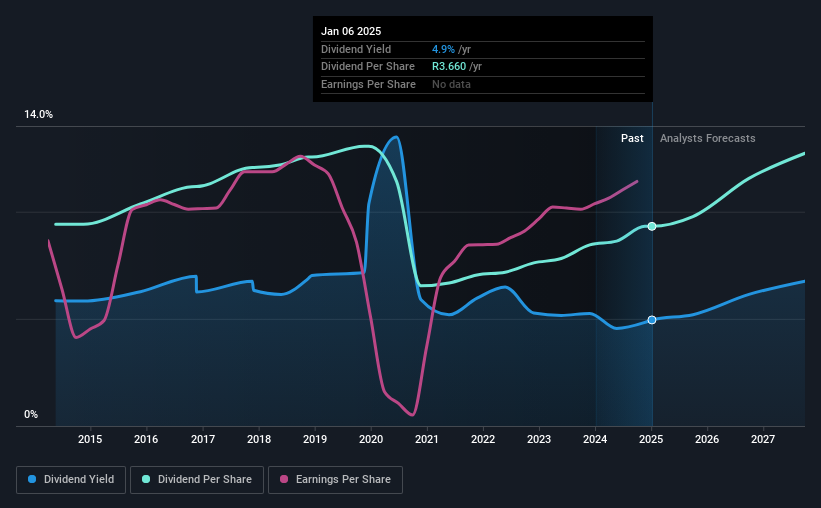Click the 2017 x-axis label
Image resolution: width=821 pixels, height=508 pixels.
point(203,439)
